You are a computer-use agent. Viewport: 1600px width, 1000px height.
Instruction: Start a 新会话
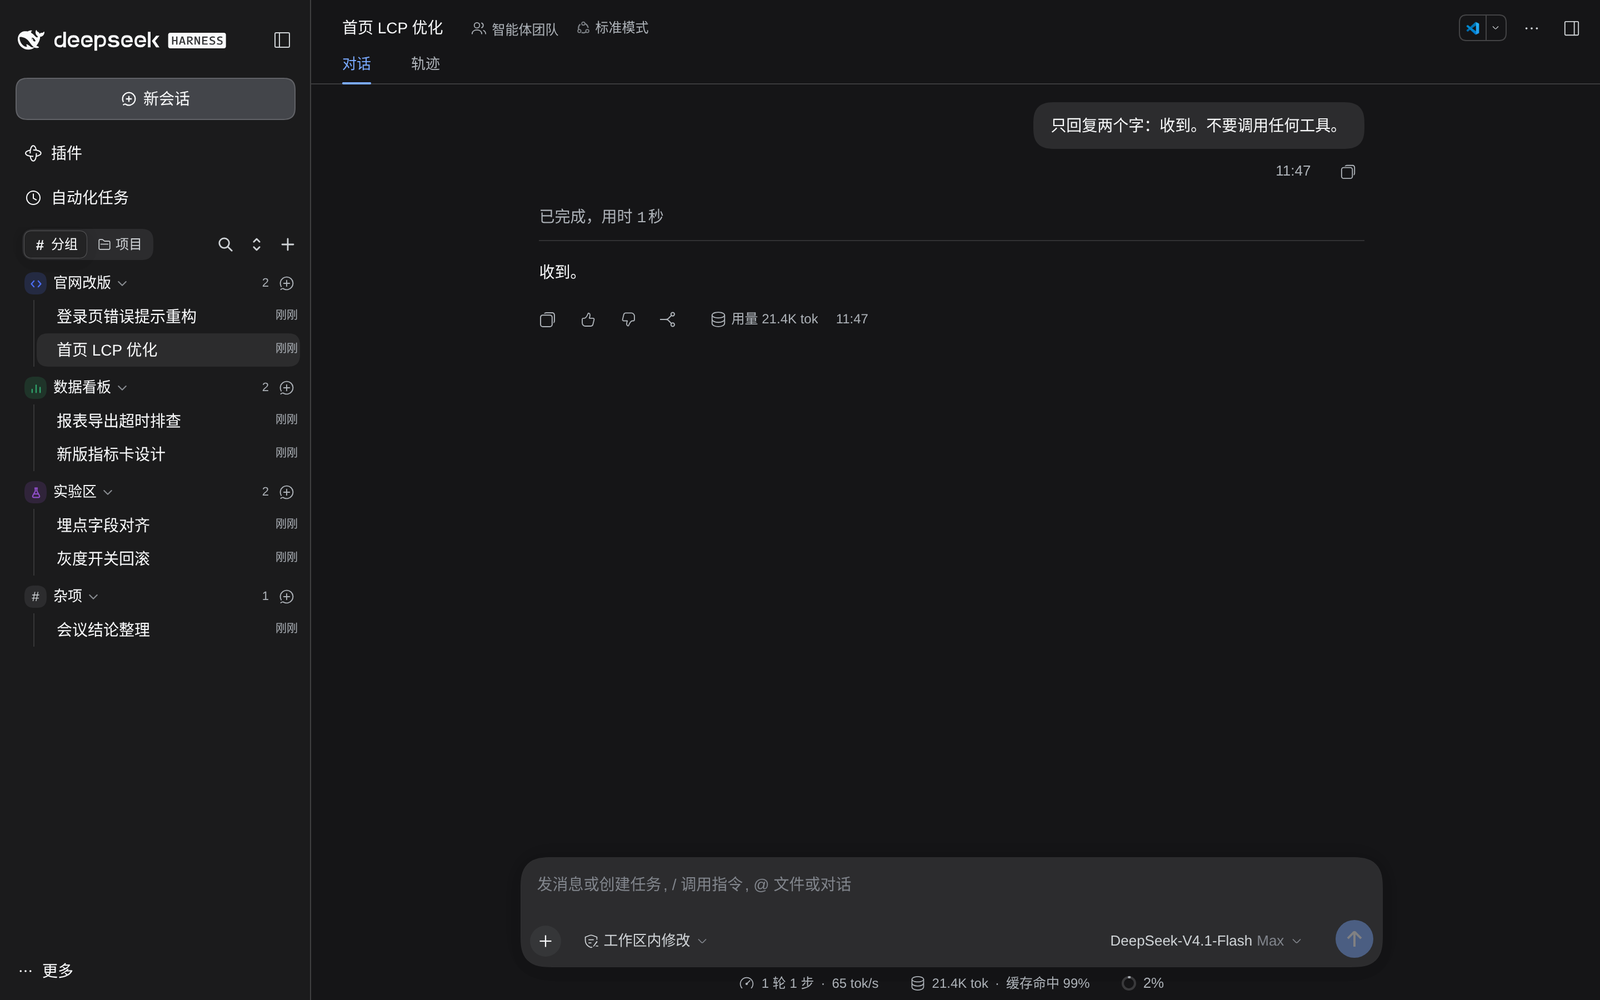(x=155, y=99)
